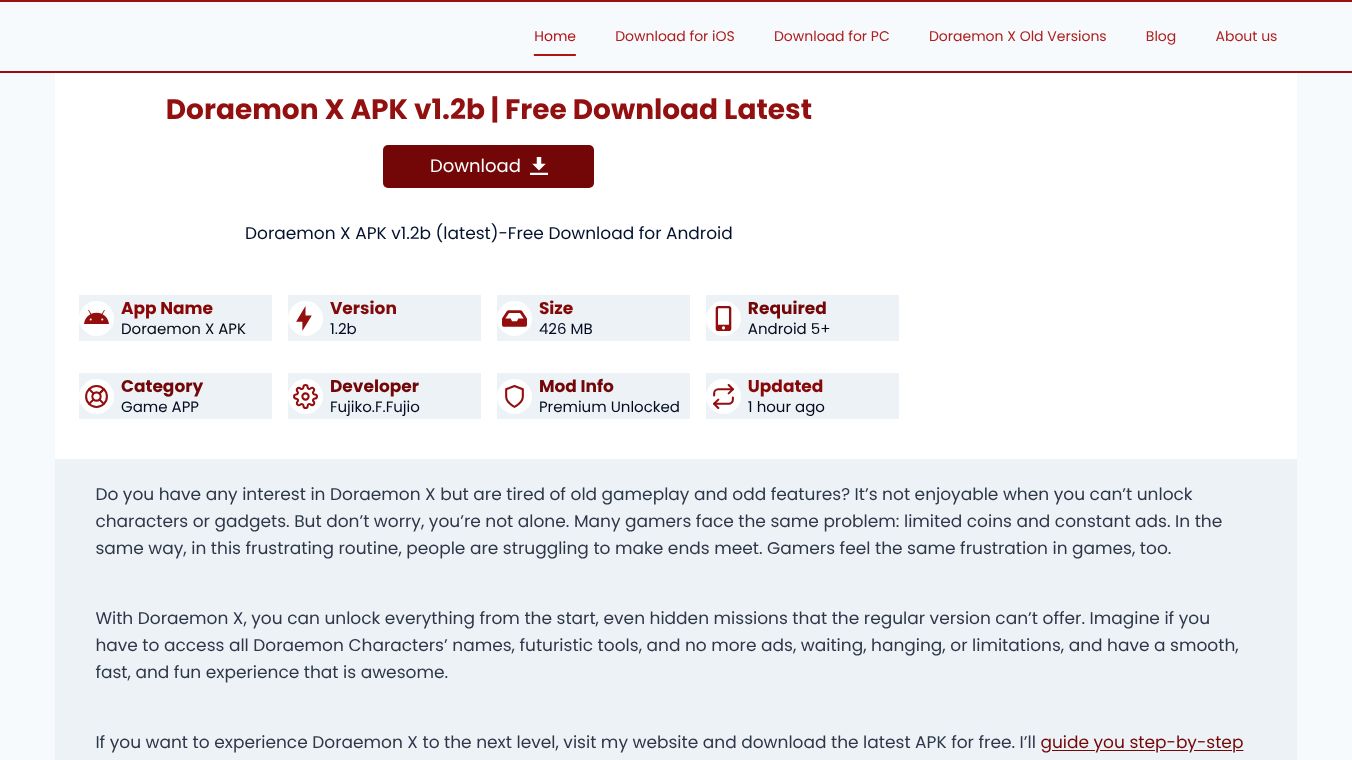The height and width of the screenshot is (760, 1352).
Task: Open Doraemon X Old Versions
Action: coord(1018,36)
